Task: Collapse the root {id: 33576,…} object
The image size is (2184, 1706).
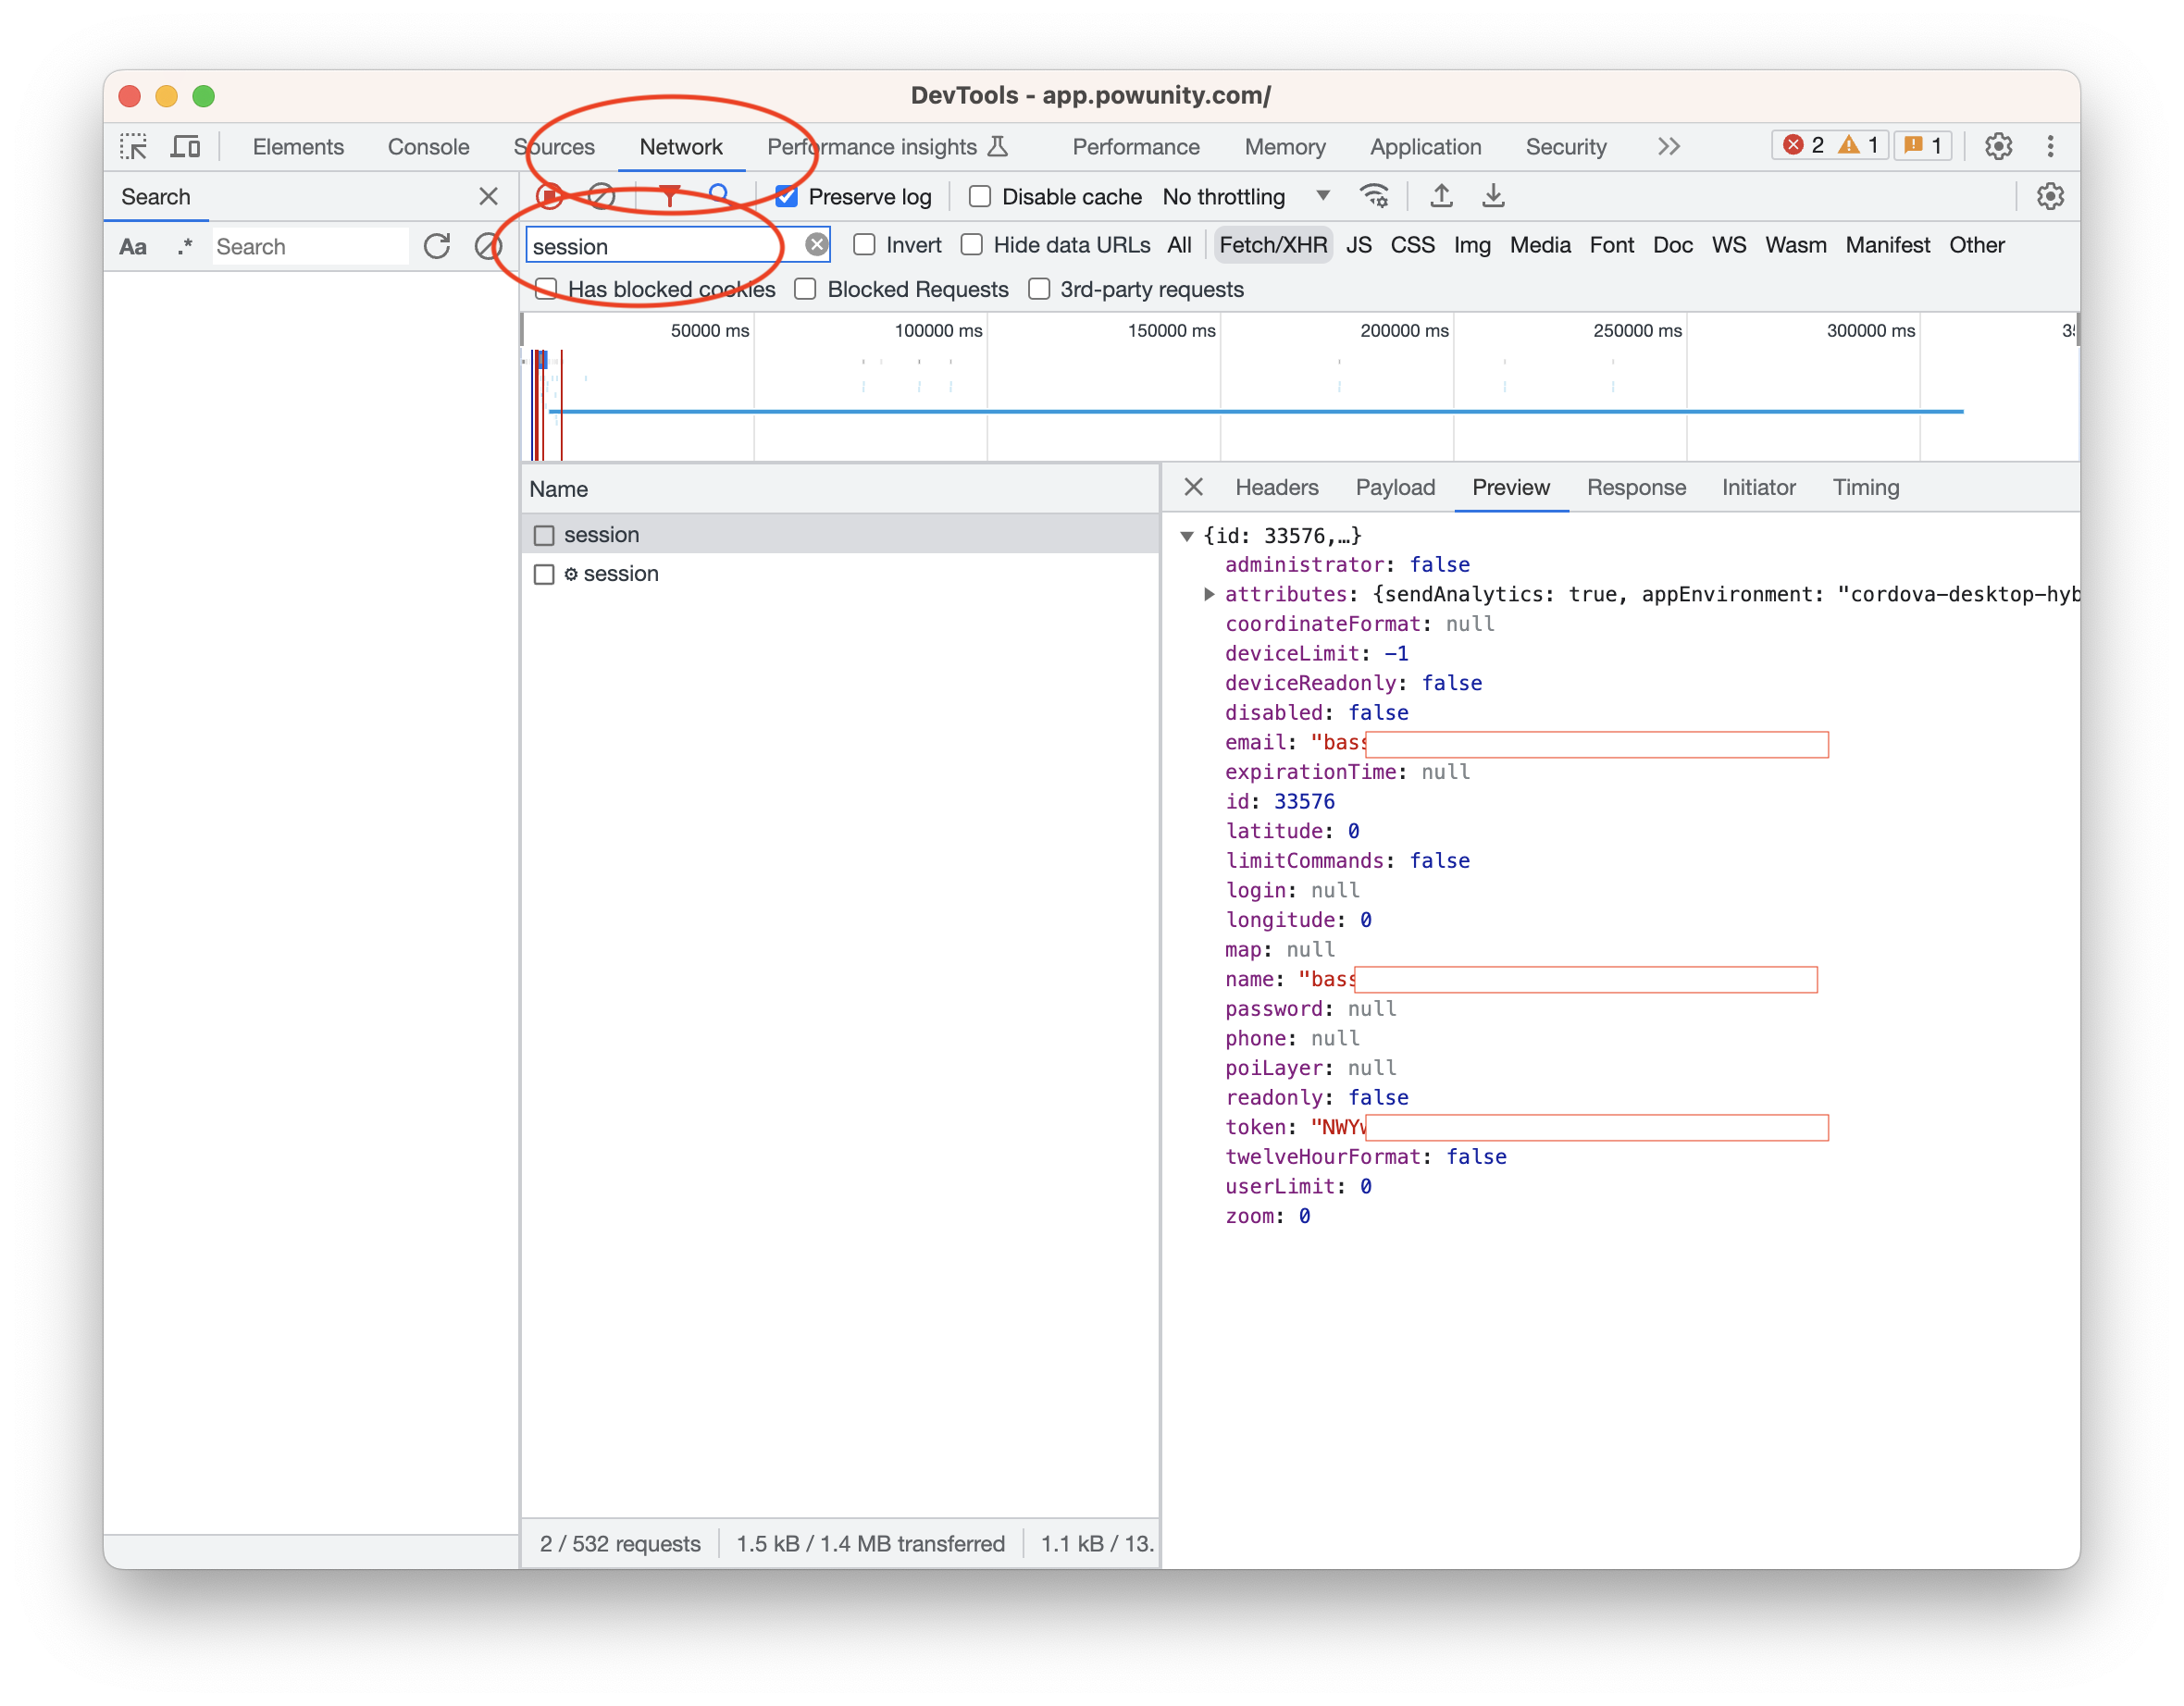Action: [x=1187, y=536]
